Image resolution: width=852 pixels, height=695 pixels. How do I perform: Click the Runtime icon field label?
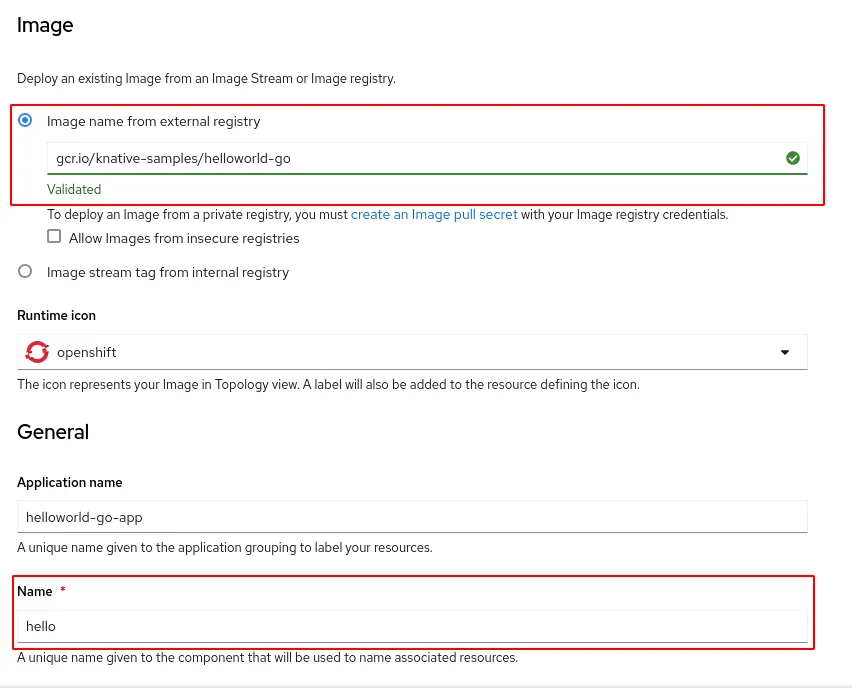57,315
